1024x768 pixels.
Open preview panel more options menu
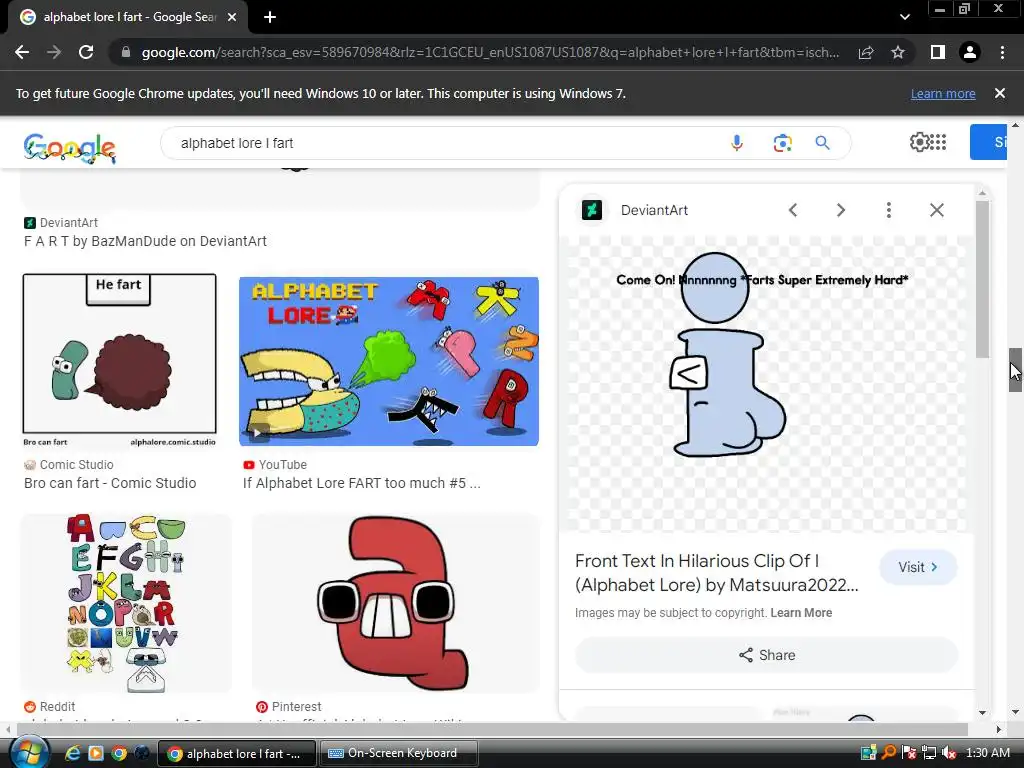[x=888, y=210]
